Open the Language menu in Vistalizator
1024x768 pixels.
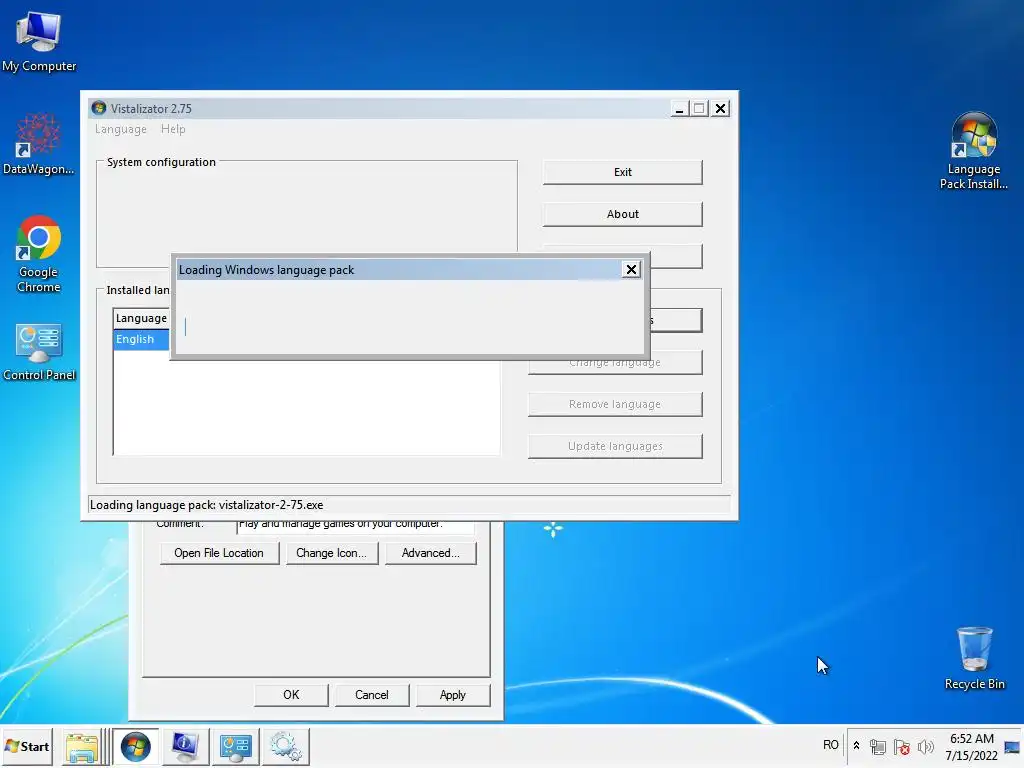click(x=121, y=129)
